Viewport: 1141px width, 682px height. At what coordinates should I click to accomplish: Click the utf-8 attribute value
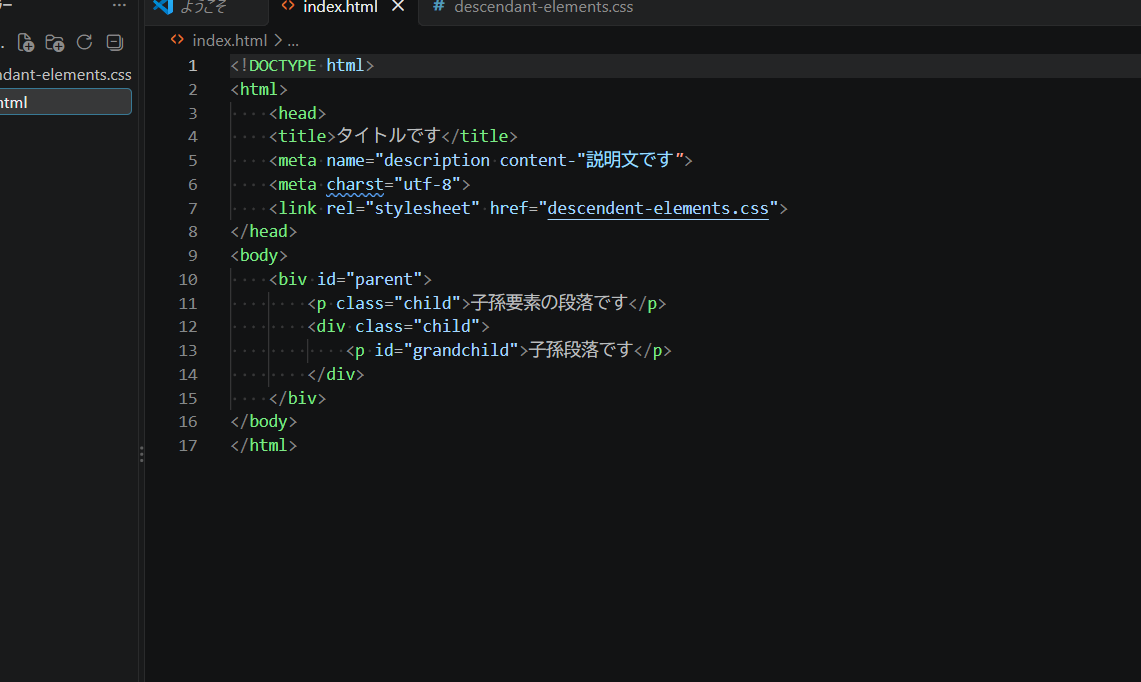coord(427,184)
